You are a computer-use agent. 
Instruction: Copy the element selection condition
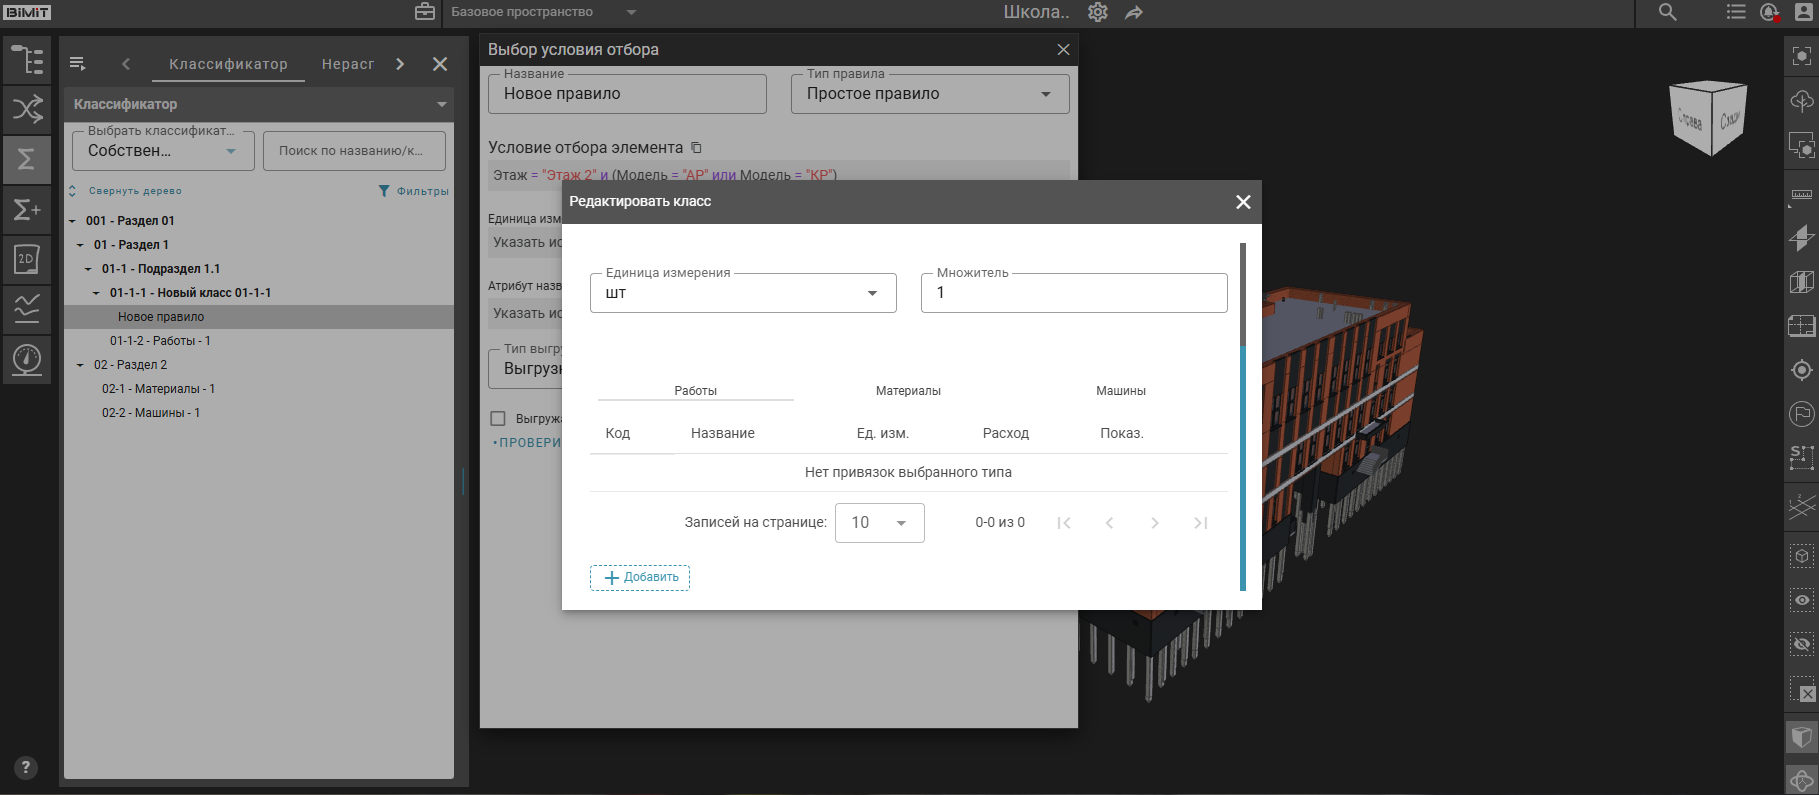coord(697,147)
